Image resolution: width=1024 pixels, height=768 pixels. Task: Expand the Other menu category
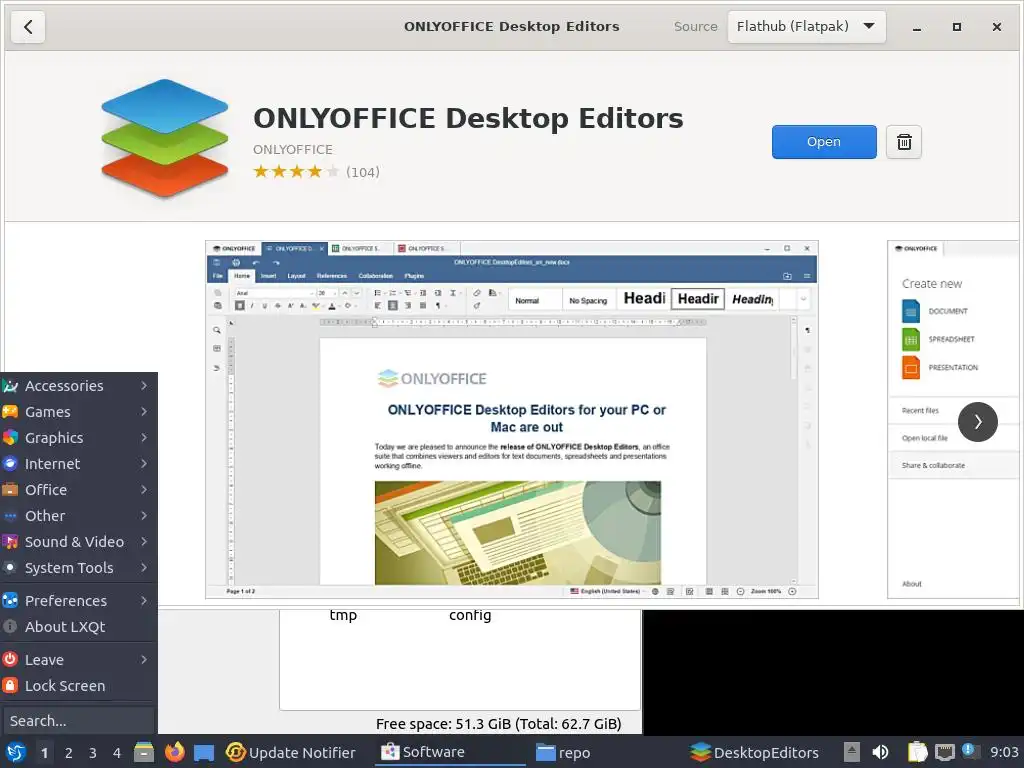click(x=78, y=516)
